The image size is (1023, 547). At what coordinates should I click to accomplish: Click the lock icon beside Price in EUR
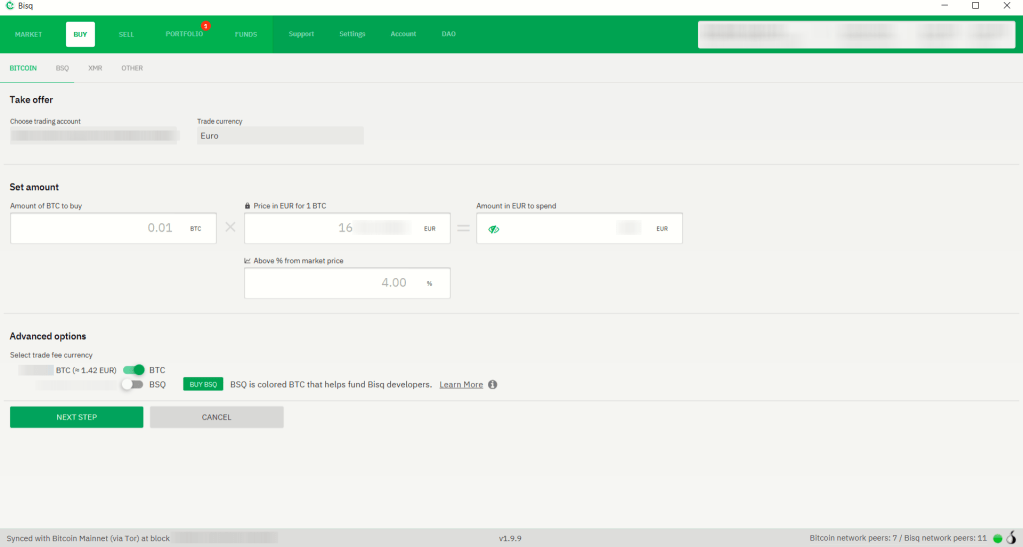pyautogui.click(x=247, y=206)
